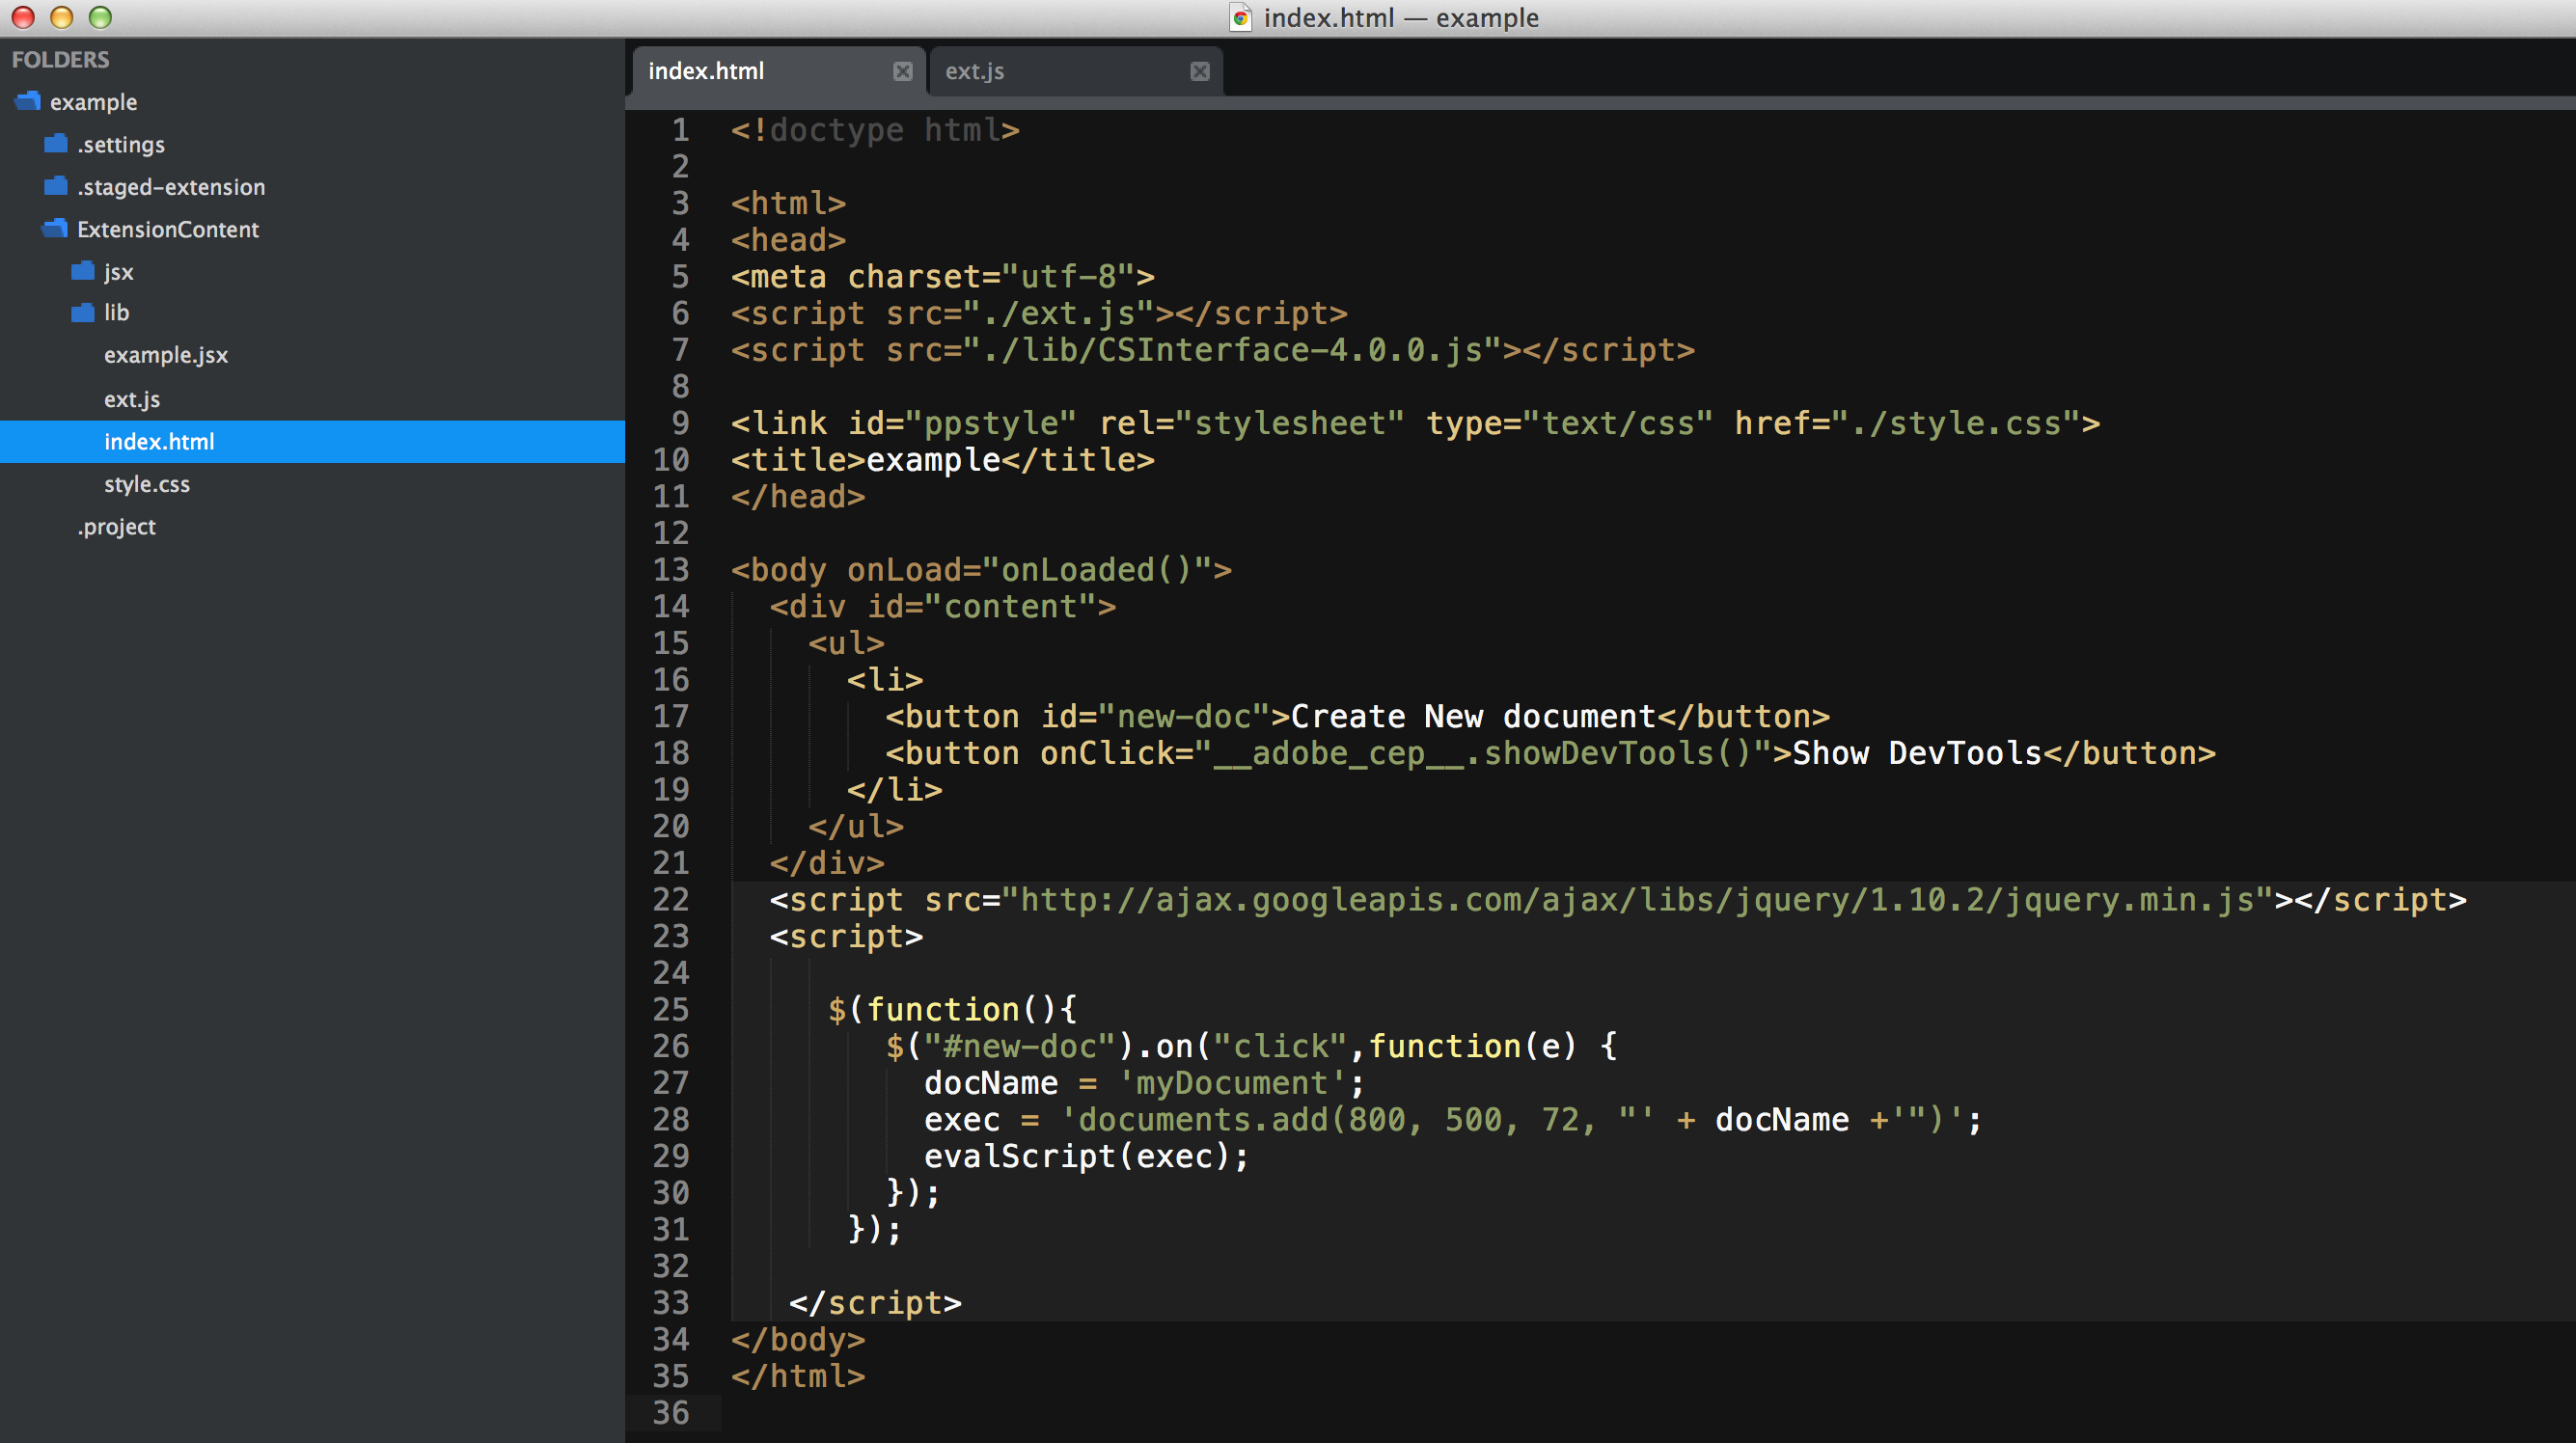
Task: Click the FOLDERS sidebar header
Action: [60, 59]
